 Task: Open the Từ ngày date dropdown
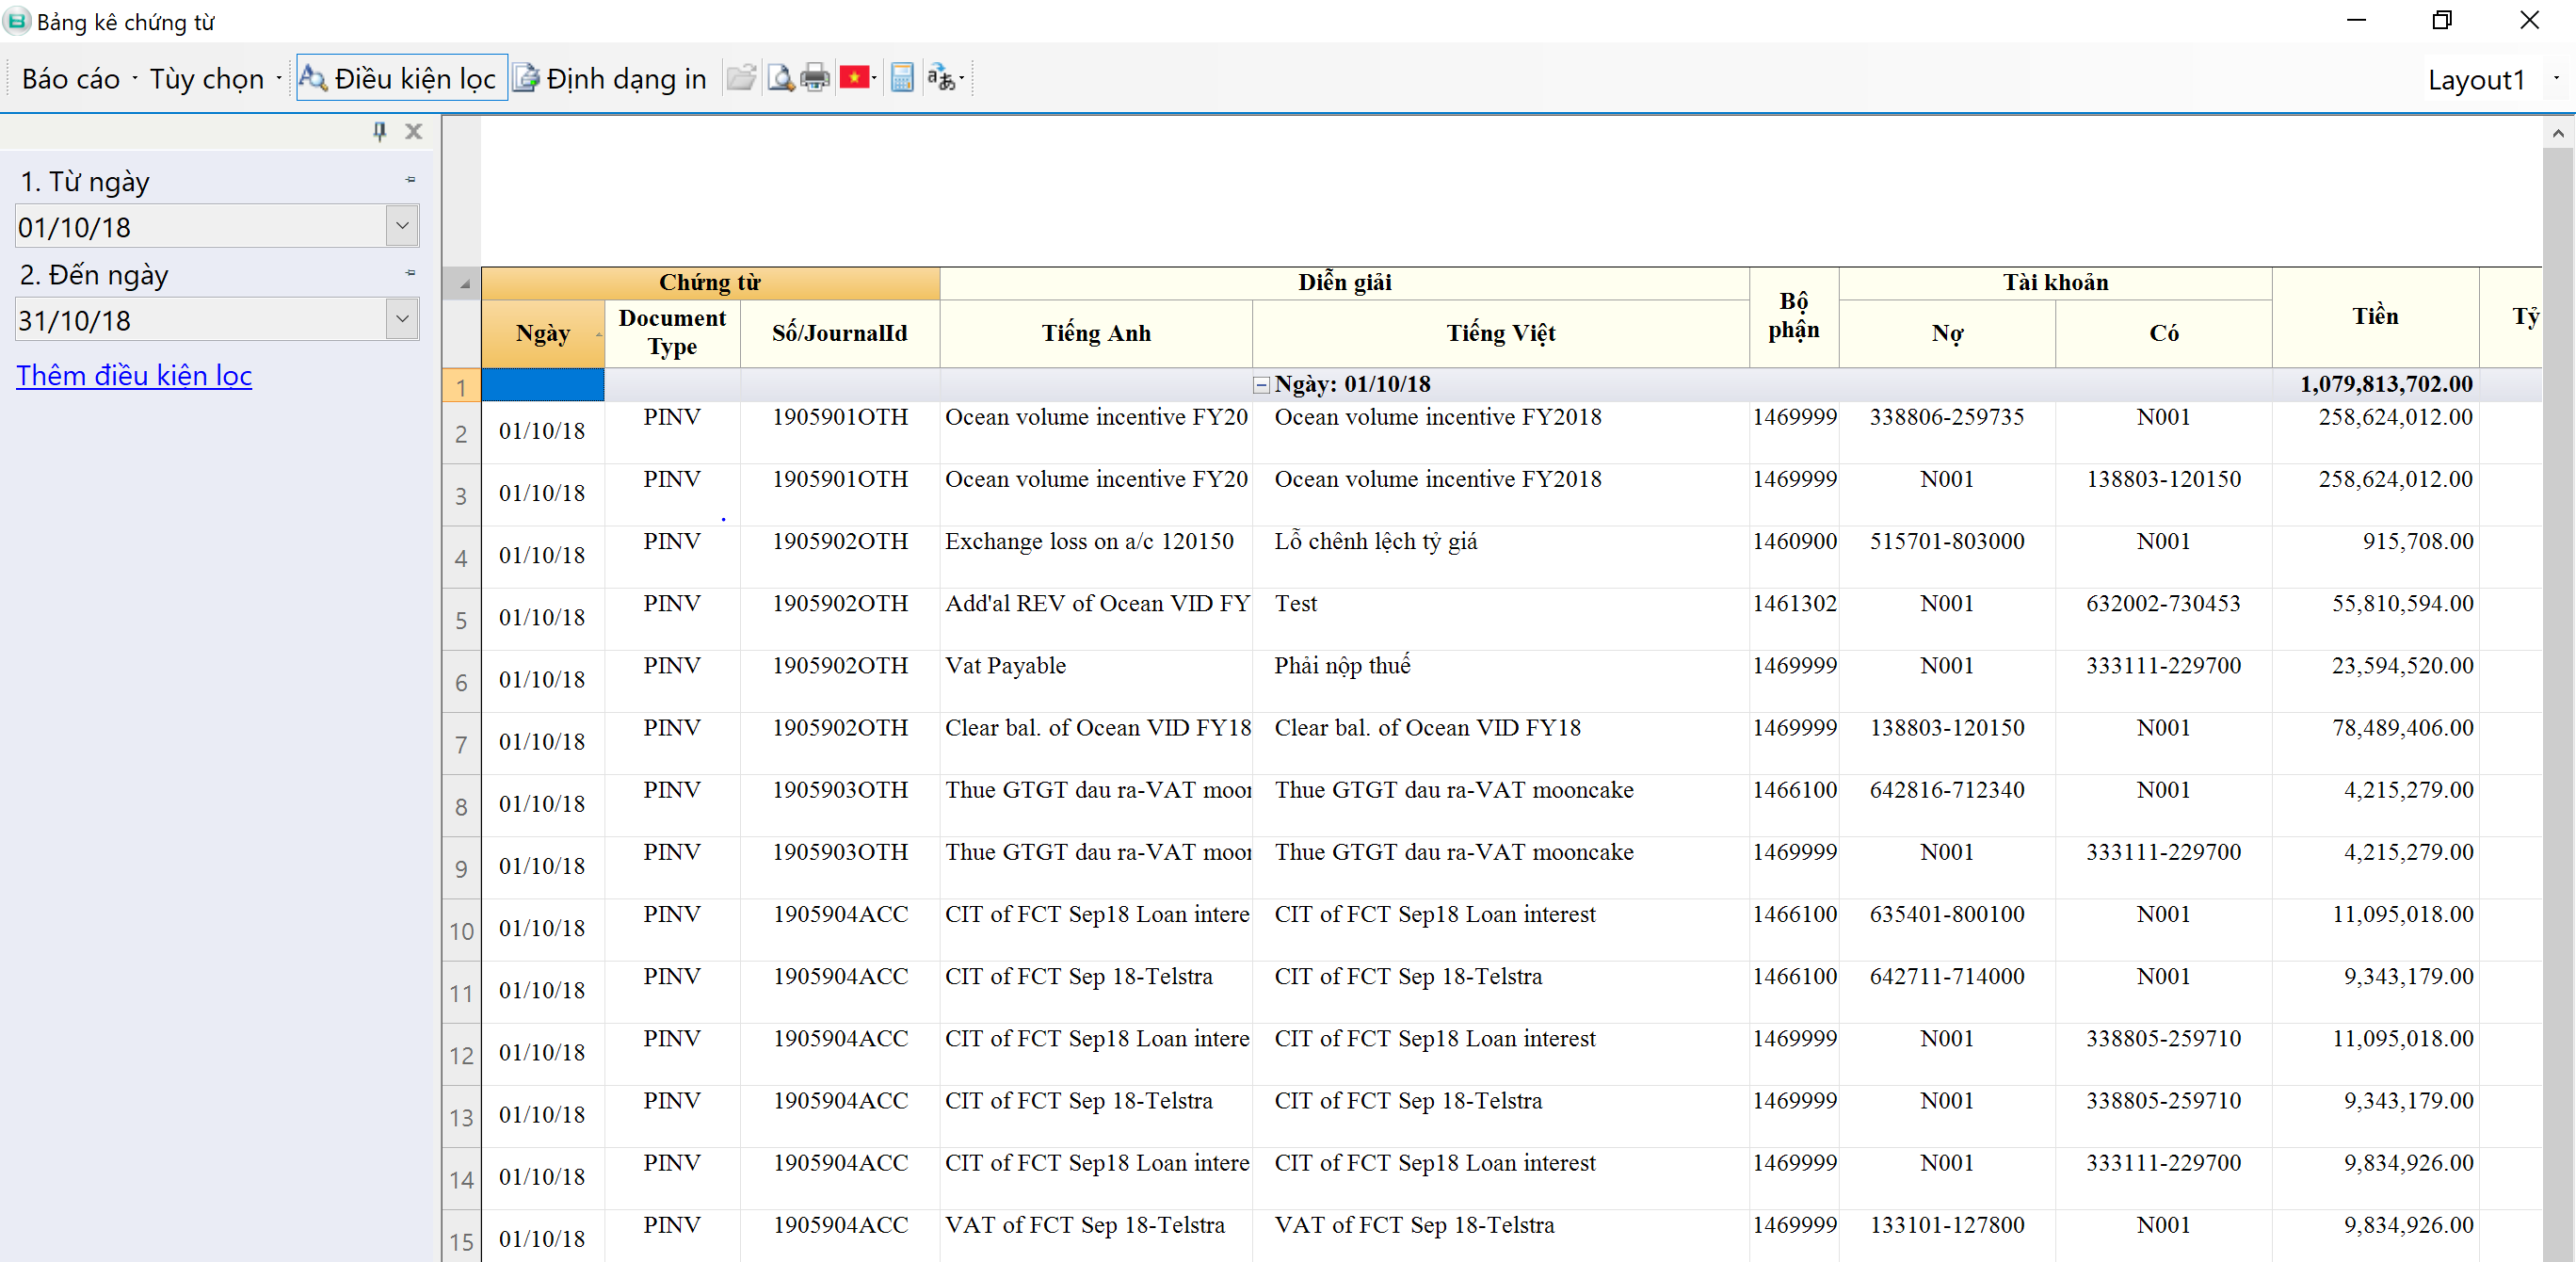(x=402, y=226)
